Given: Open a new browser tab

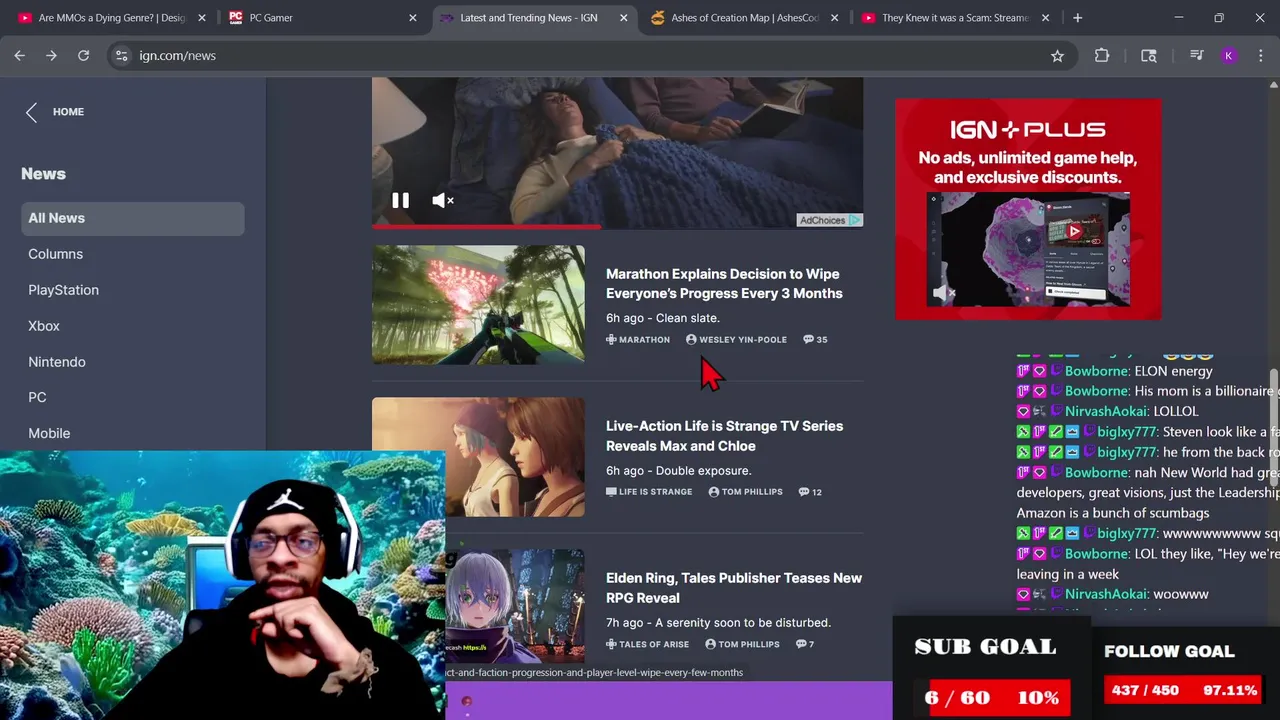Looking at the screenshot, I should point(1077,18).
